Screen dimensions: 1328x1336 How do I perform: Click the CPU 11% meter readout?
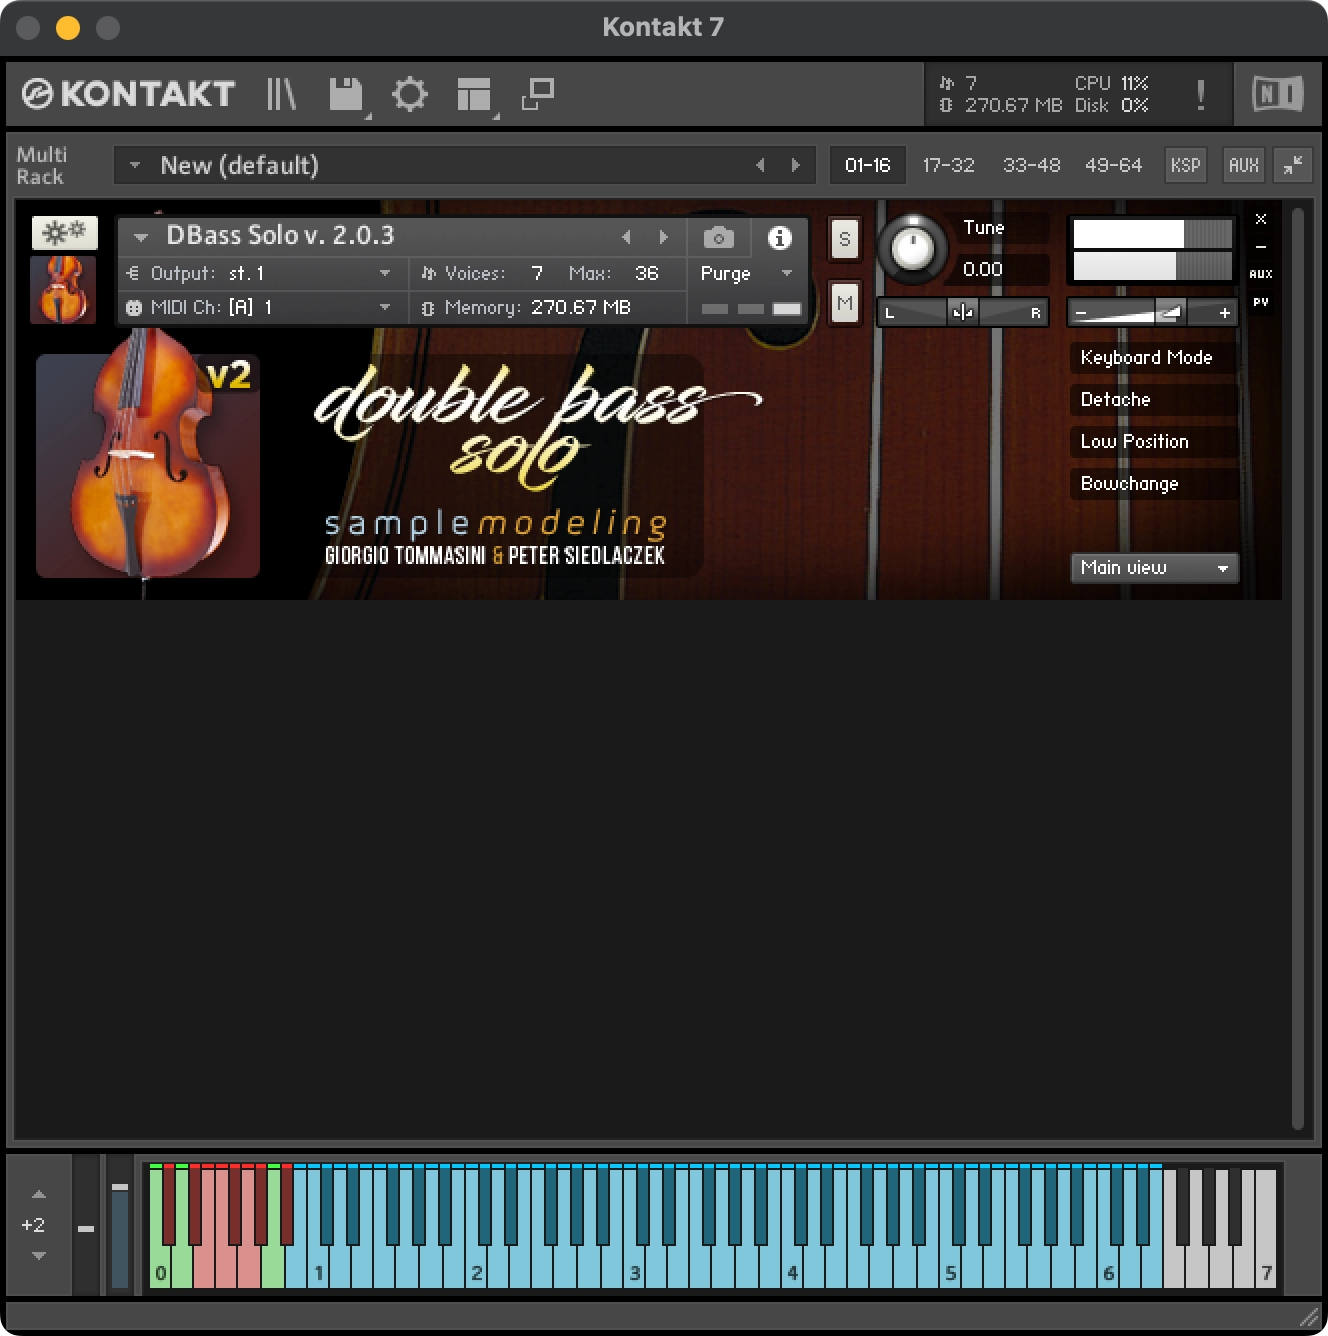1111,83
